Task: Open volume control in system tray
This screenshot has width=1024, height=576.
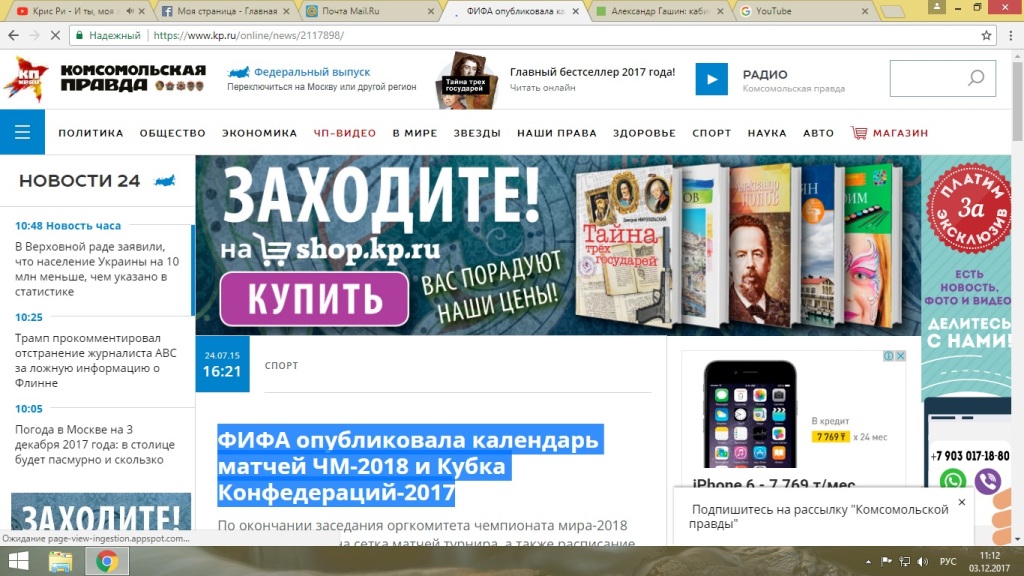Action: [922, 562]
